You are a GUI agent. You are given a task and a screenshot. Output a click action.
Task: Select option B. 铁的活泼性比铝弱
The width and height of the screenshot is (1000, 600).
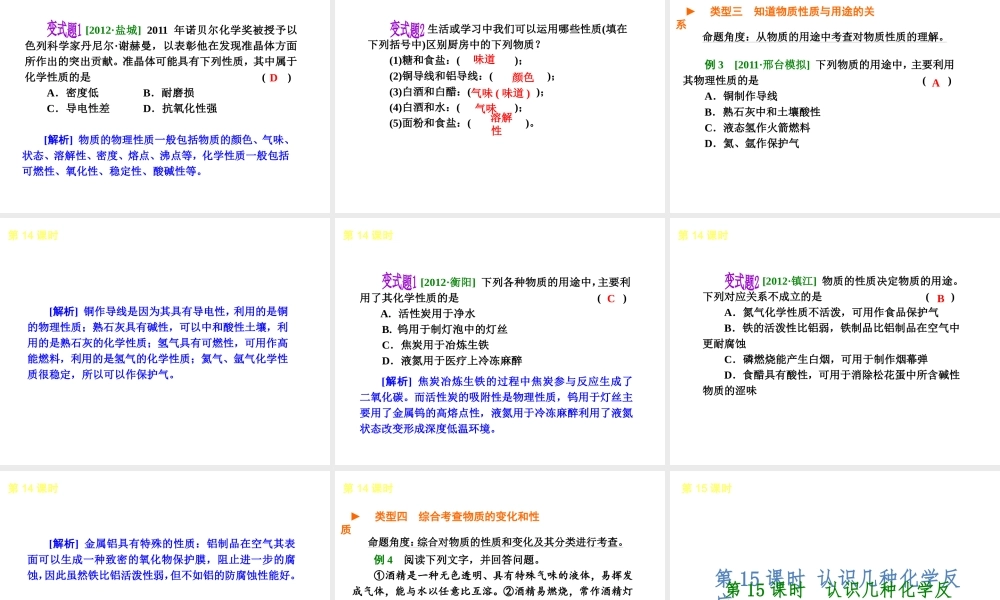831,335
